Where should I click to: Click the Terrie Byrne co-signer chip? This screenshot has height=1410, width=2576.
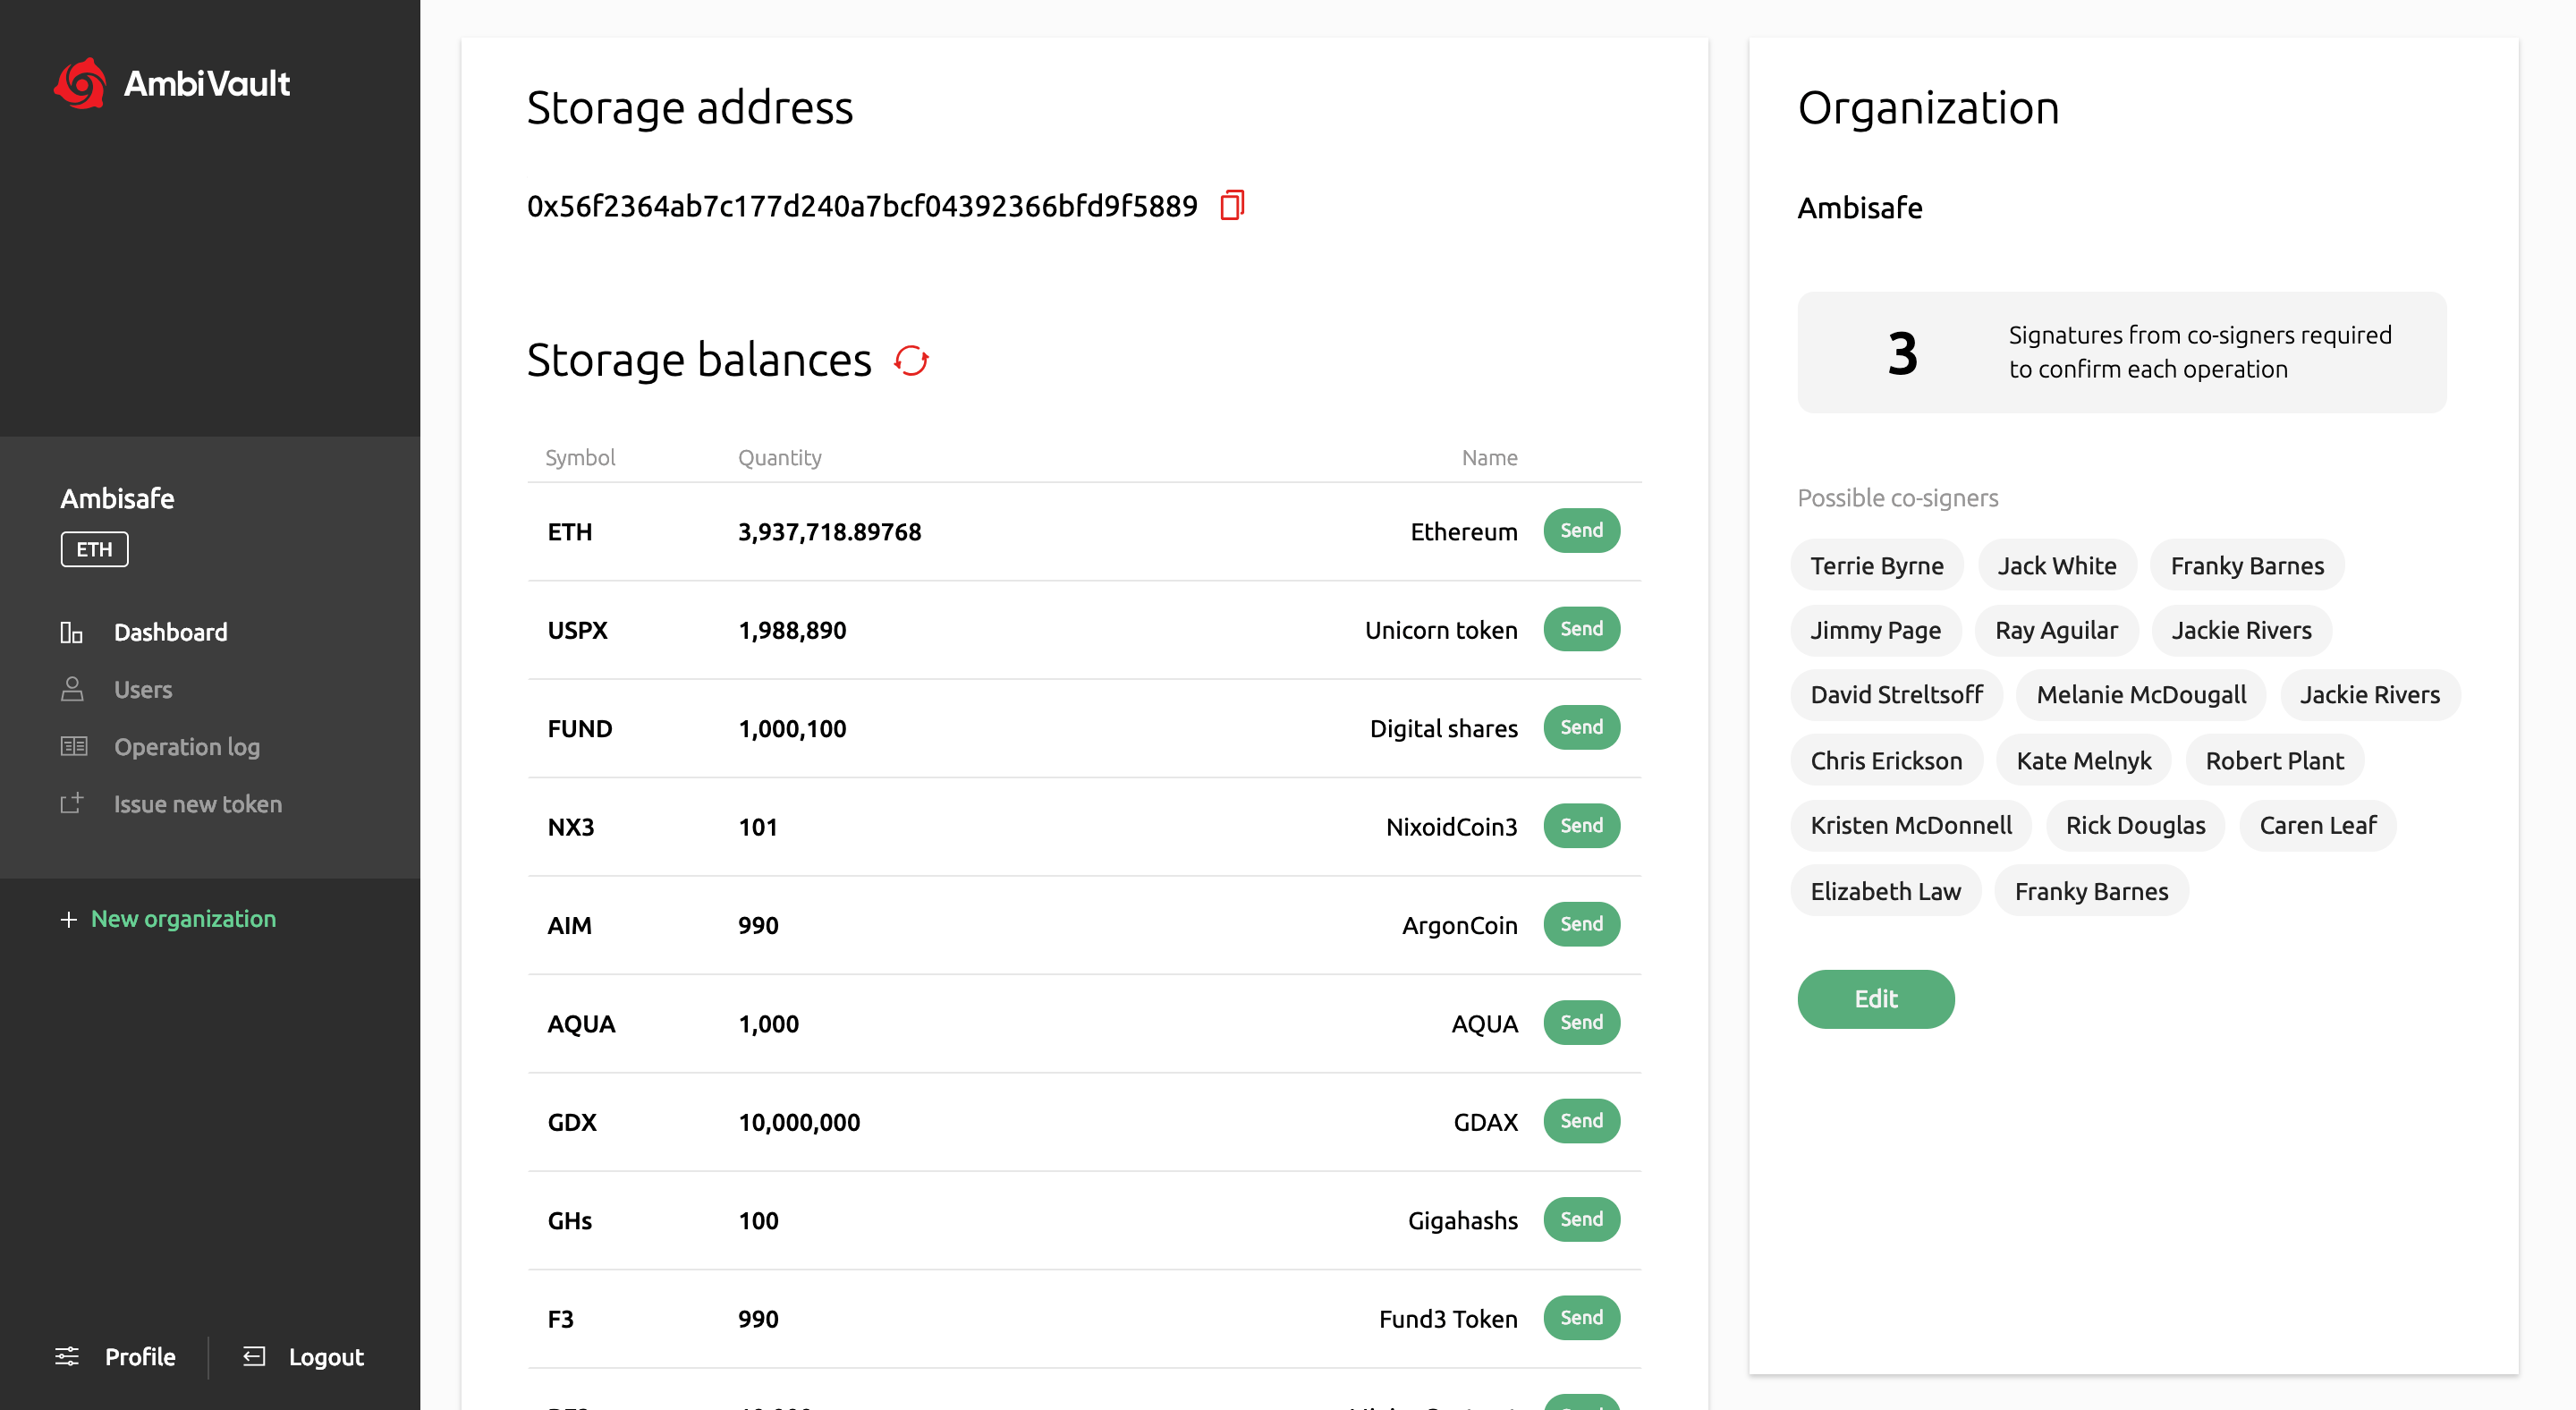[1876, 566]
